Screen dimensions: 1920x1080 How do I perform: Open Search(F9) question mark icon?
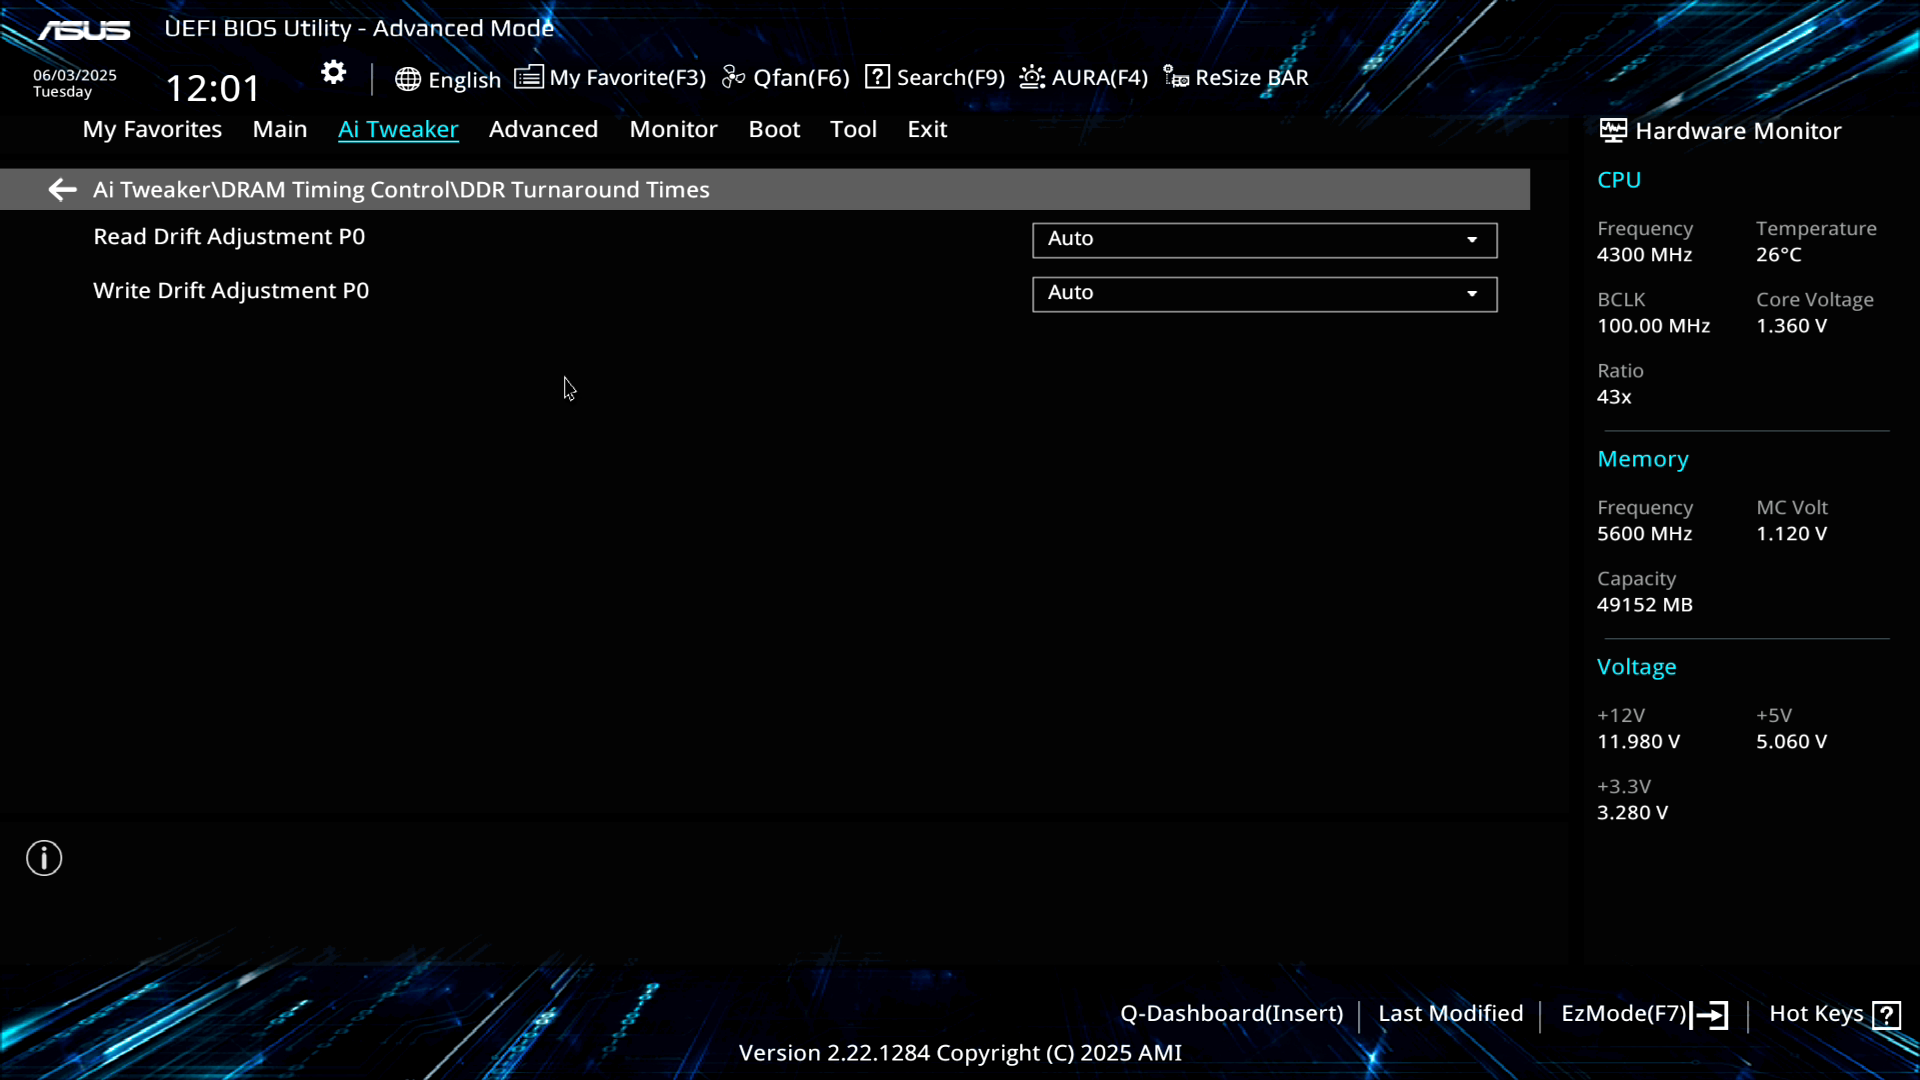[877, 77]
